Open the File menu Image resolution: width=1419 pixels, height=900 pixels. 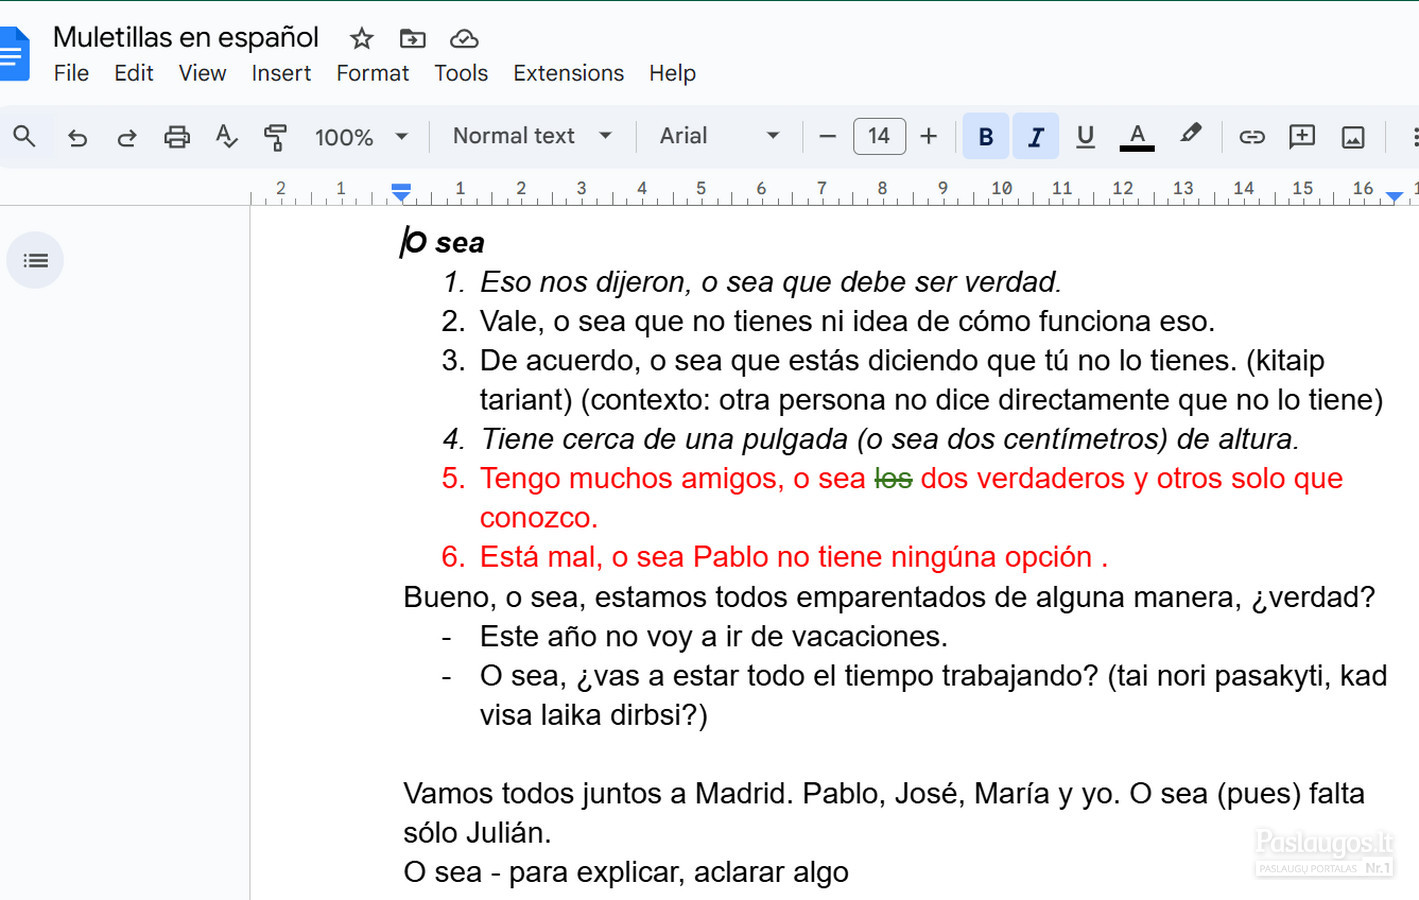tap(71, 73)
